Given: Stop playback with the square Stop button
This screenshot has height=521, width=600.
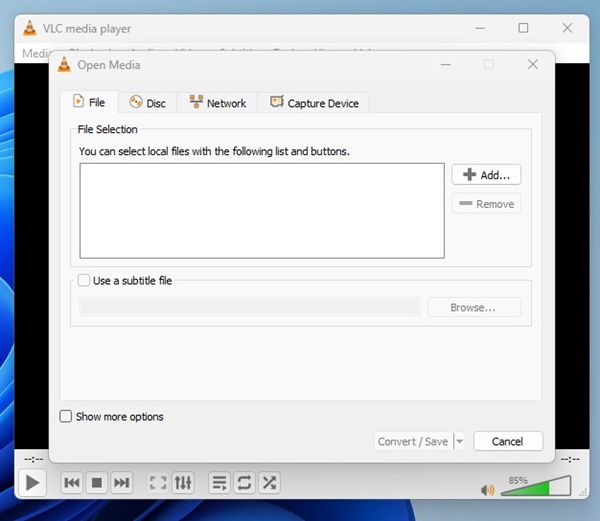Looking at the screenshot, I should pos(96,483).
